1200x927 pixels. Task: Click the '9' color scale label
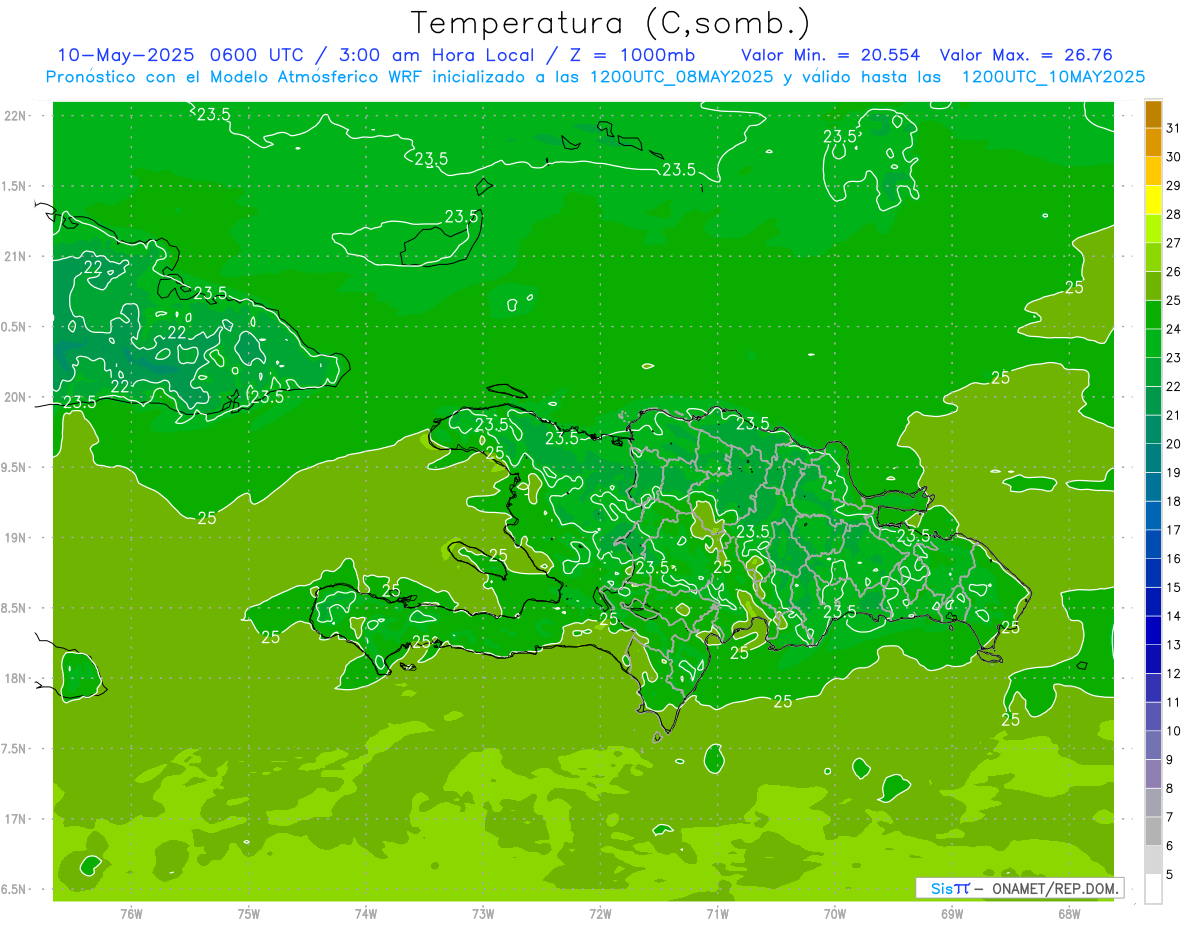pos(1170,760)
